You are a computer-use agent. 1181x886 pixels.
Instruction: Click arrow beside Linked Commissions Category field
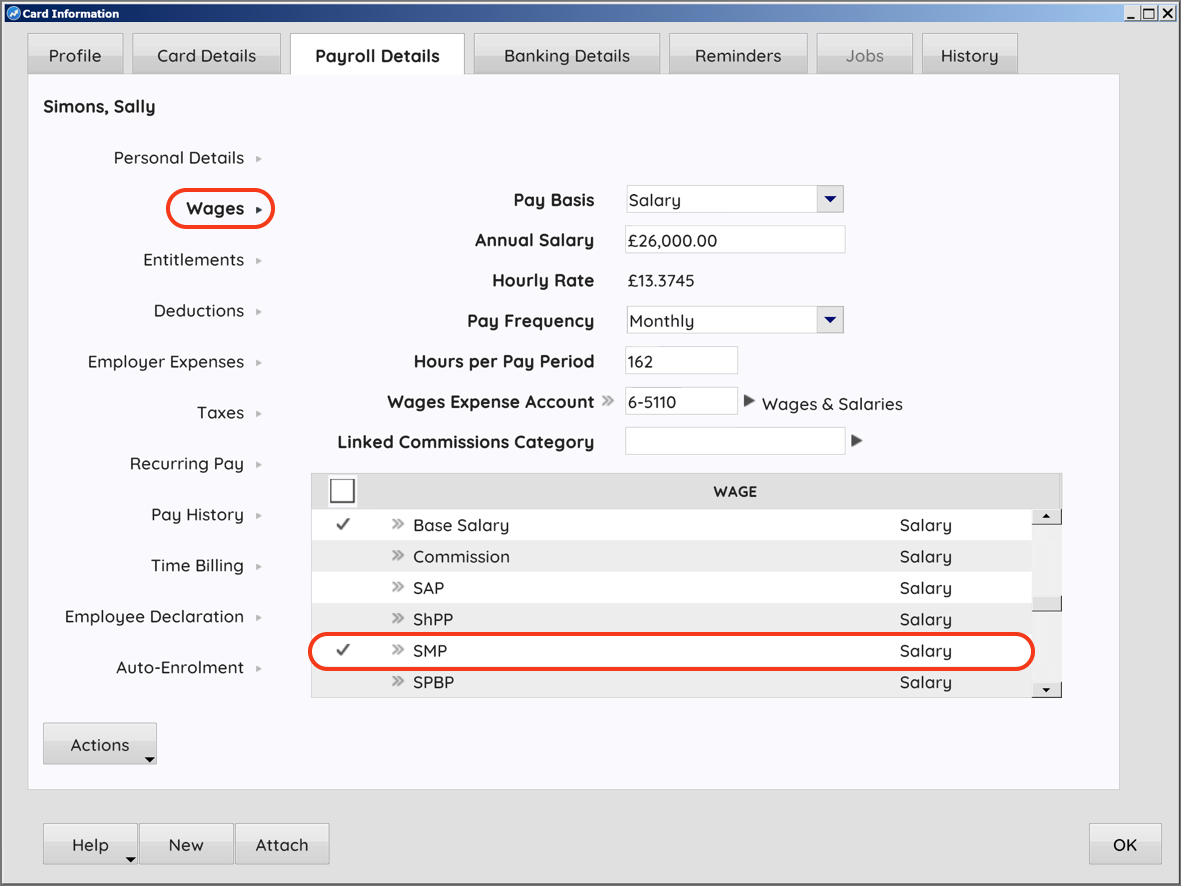tap(856, 441)
